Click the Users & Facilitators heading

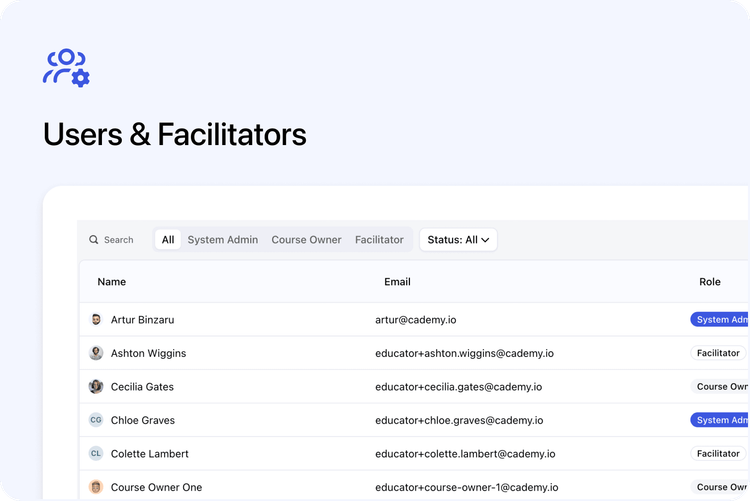tap(175, 134)
